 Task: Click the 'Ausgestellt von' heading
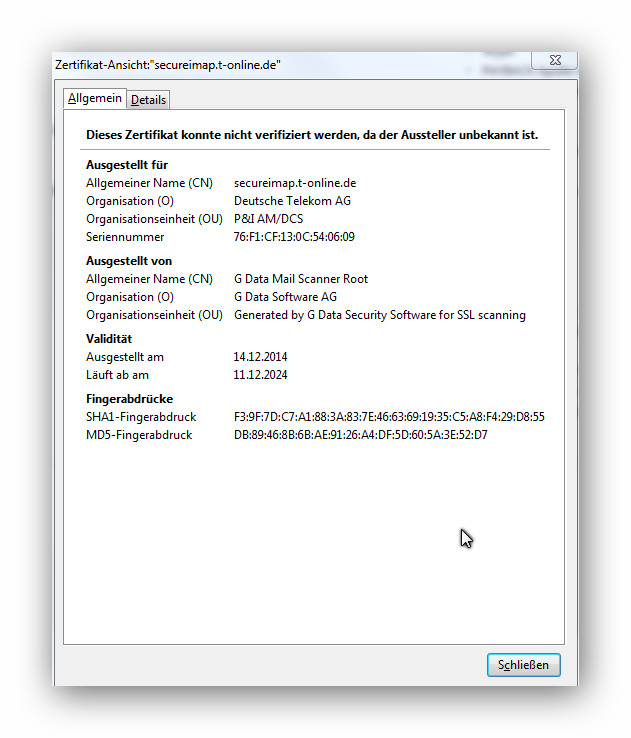click(x=128, y=261)
